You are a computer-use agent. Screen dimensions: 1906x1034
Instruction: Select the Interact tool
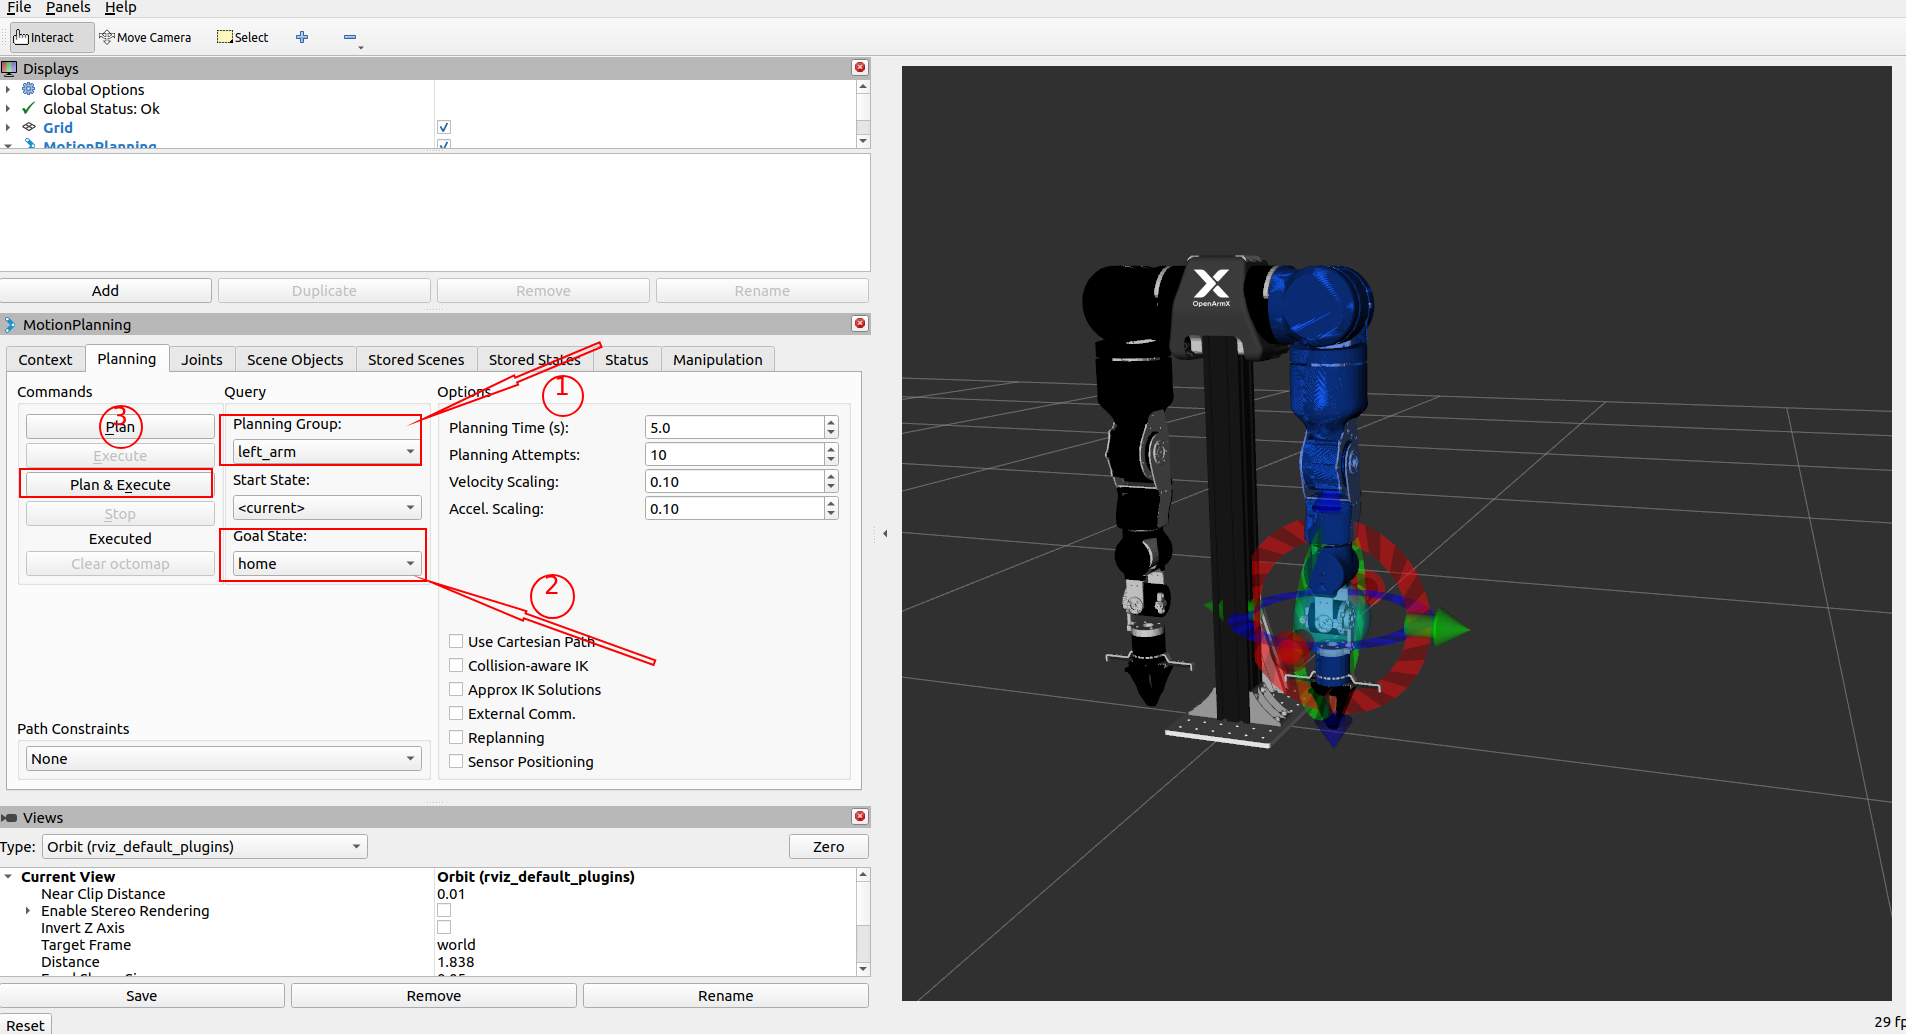pyautogui.click(x=44, y=38)
